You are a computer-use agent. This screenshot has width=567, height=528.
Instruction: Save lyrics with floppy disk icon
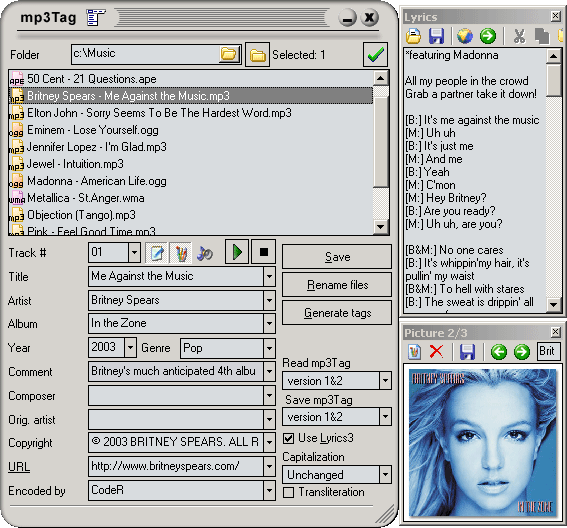coord(436,36)
